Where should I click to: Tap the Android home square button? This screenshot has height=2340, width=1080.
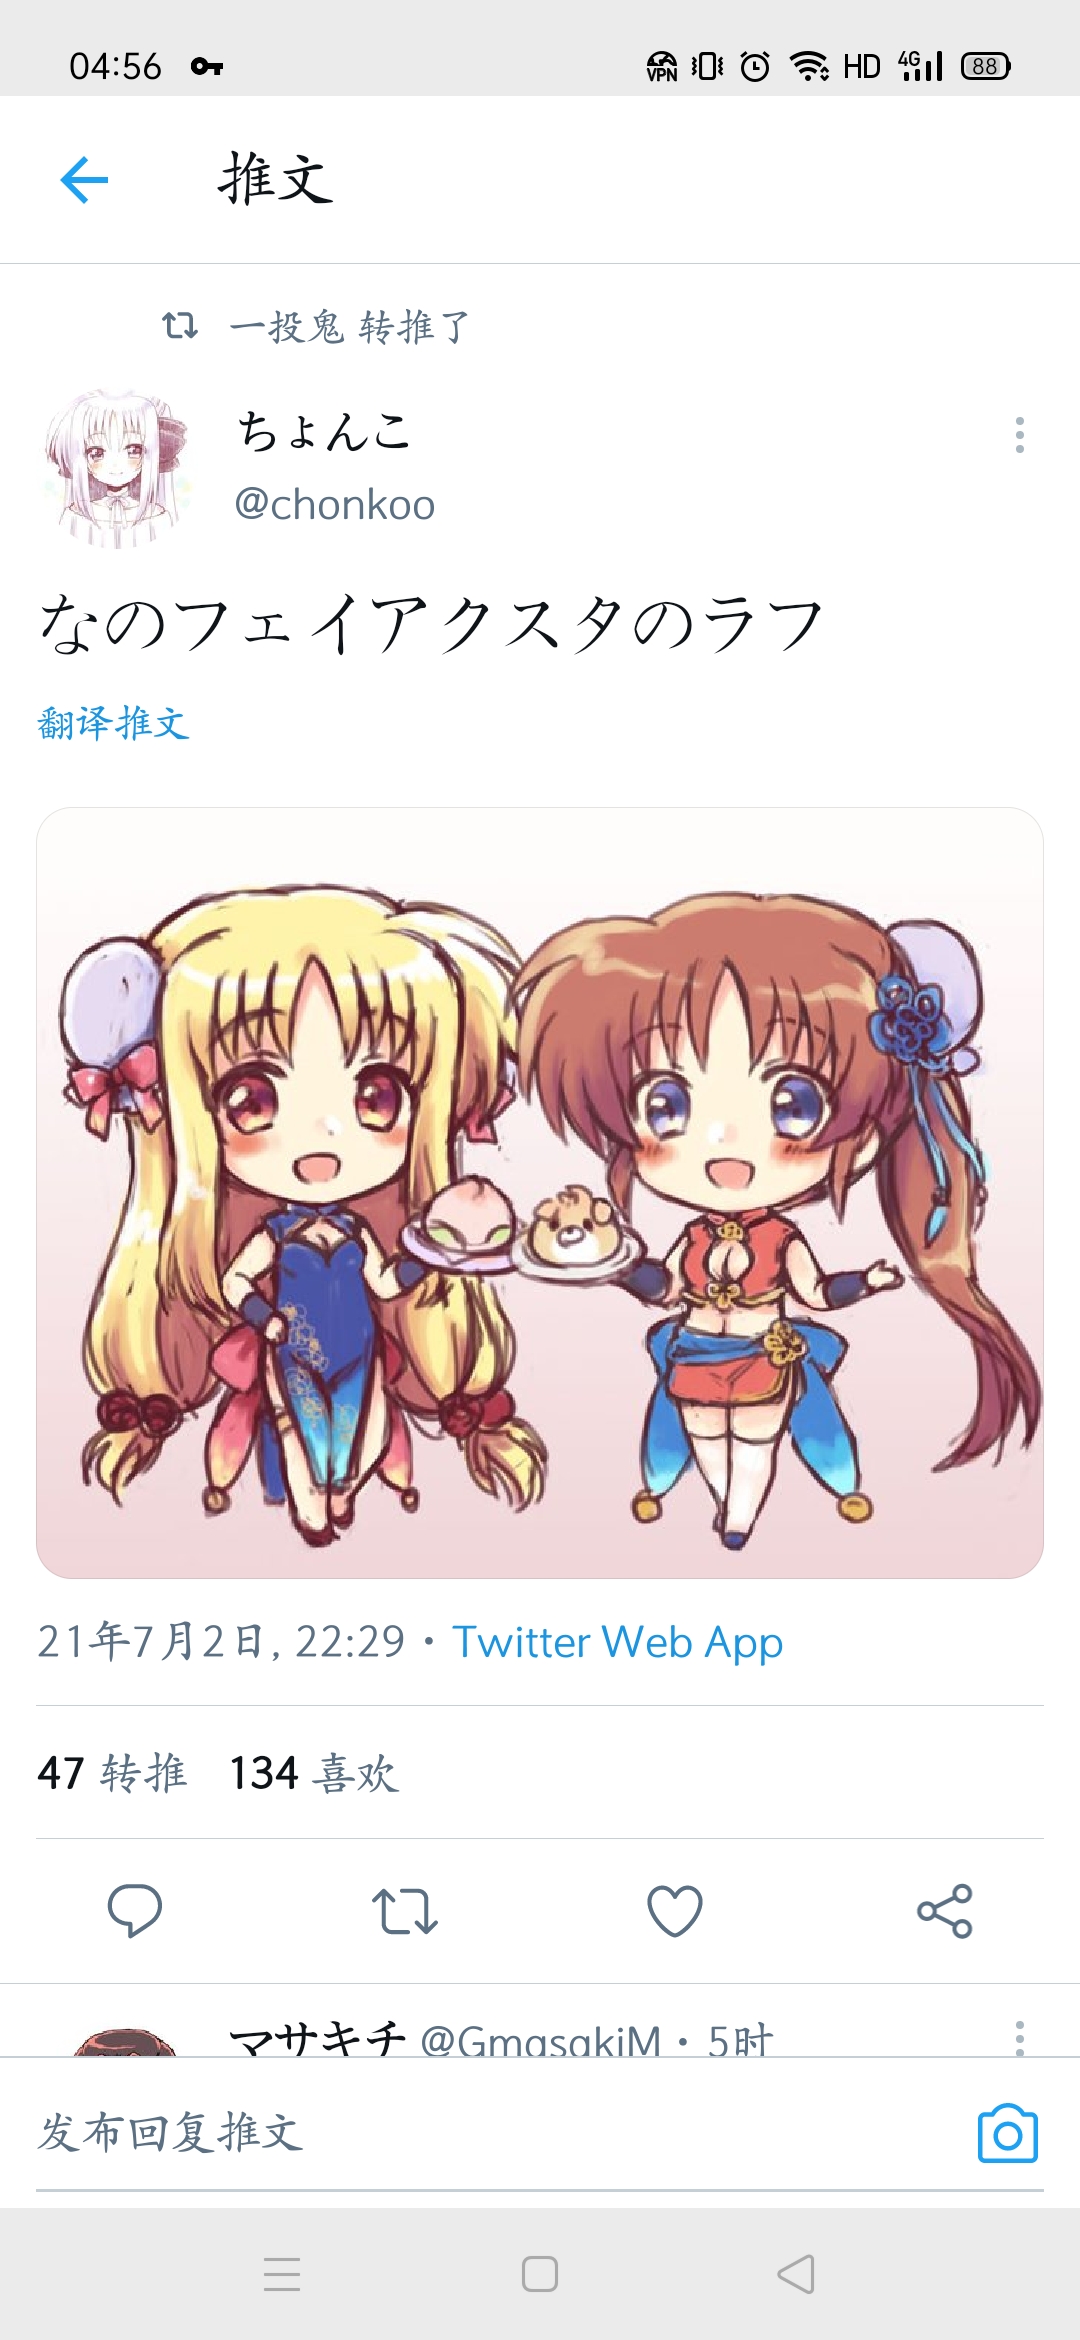point(540,2274)
